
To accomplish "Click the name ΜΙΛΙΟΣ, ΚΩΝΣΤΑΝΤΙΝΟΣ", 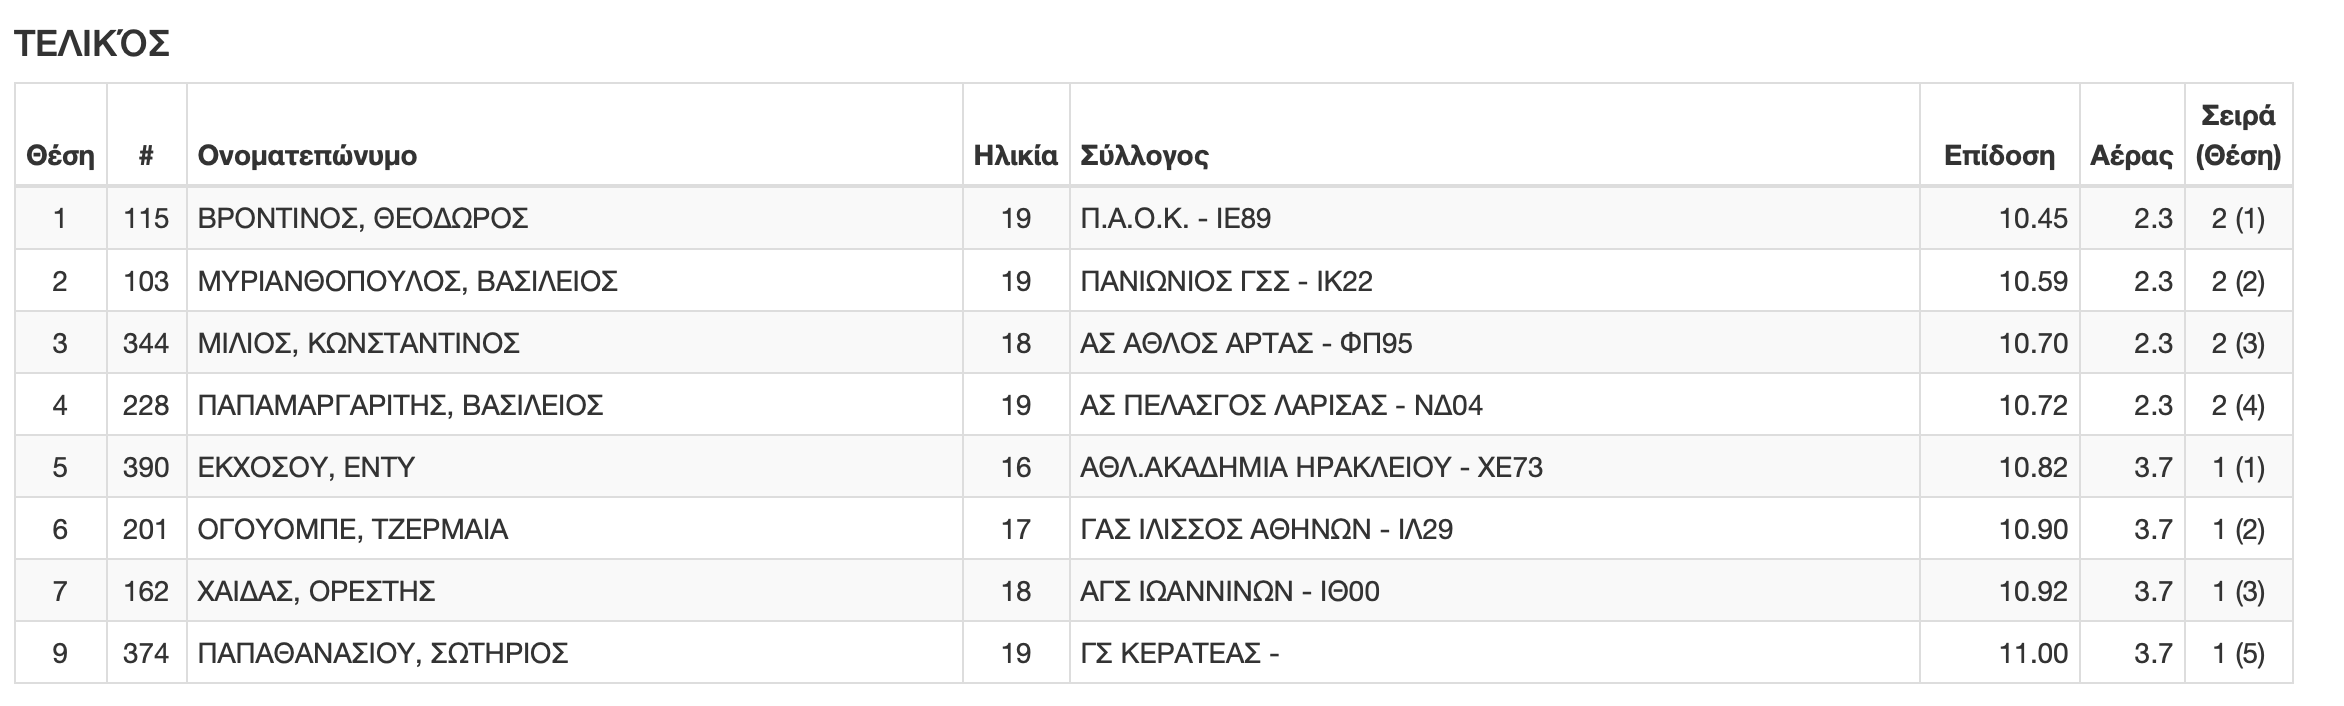I will coord(359,343).
